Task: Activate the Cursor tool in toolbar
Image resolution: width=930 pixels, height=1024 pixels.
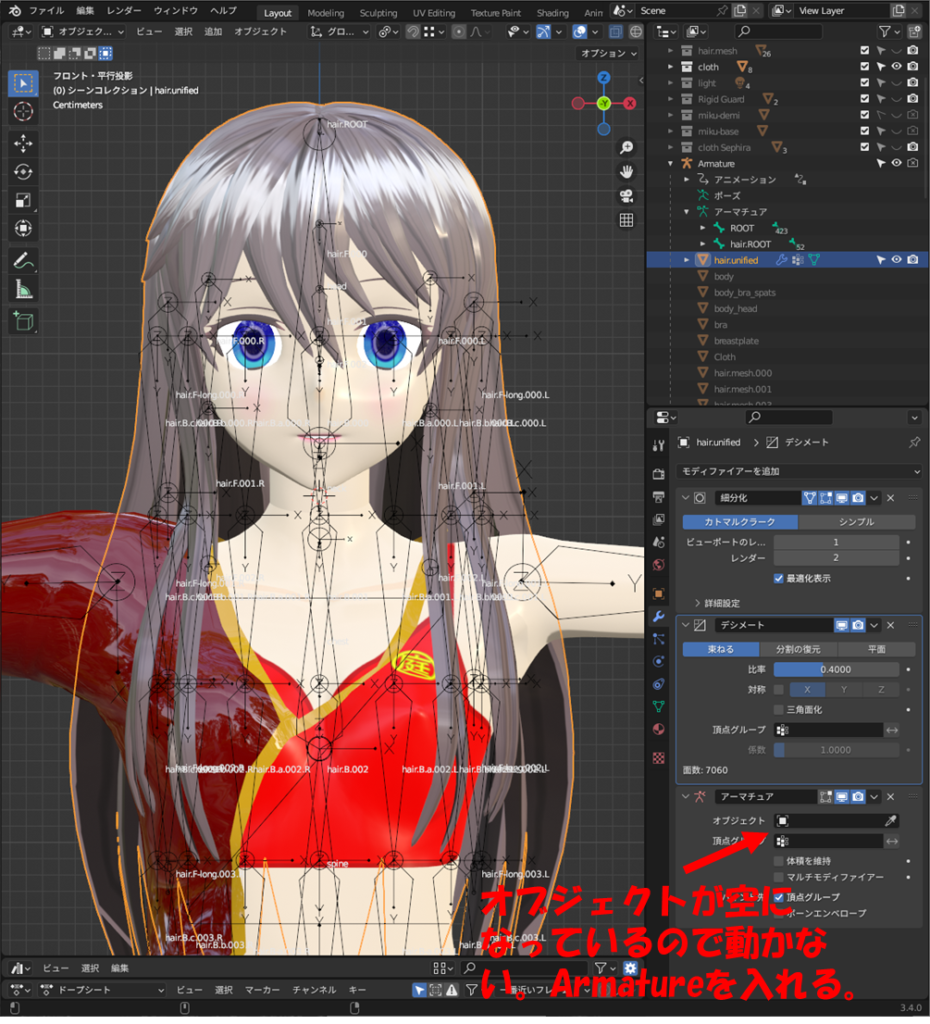Action: (24, 112)
